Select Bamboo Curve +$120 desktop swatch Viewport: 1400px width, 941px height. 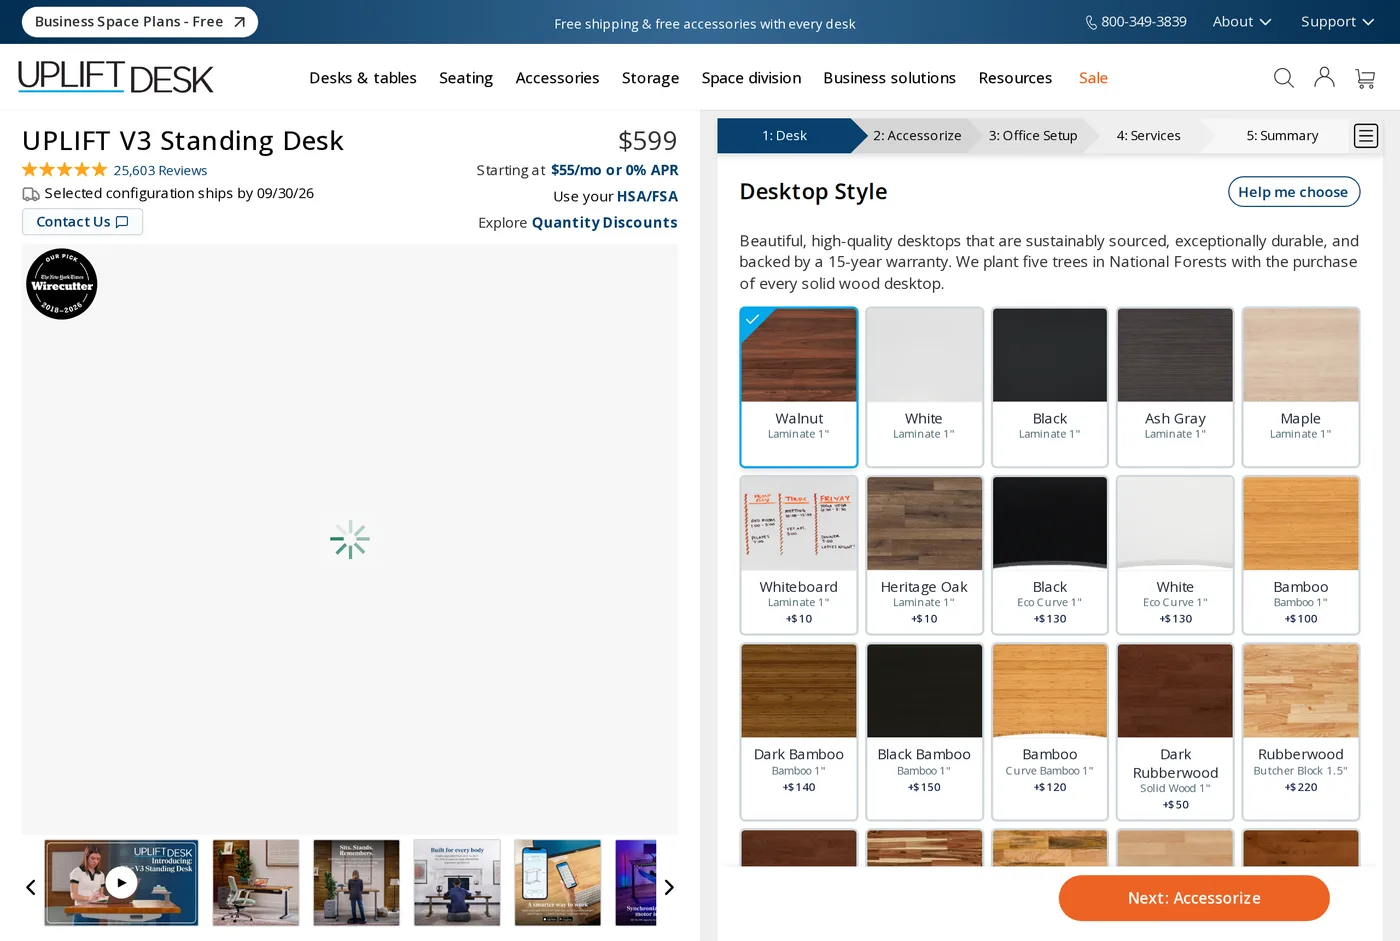click(1050, 732)
